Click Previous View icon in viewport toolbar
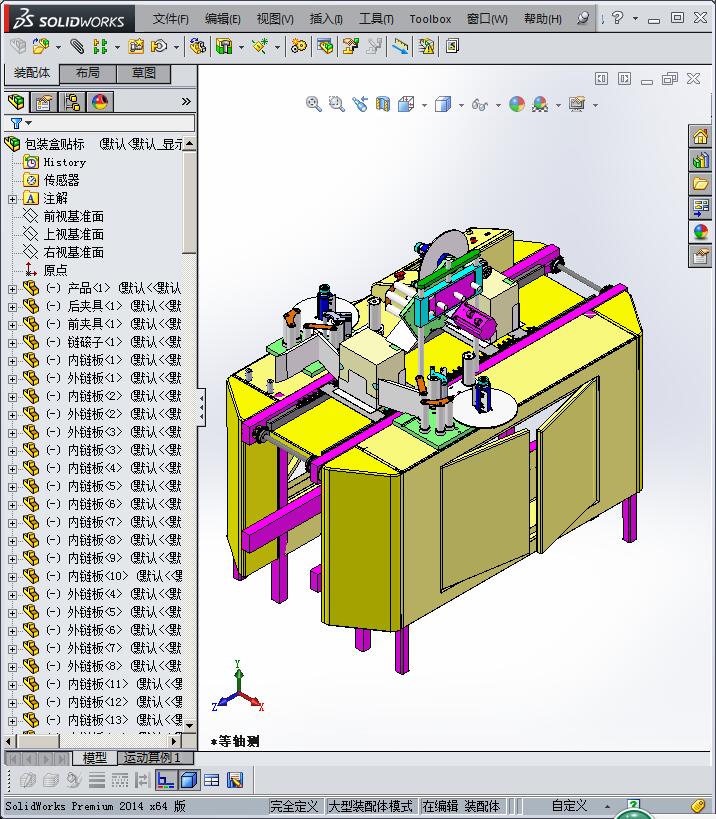This screenshot has width=716, height=819. click(x=360, y=104)
